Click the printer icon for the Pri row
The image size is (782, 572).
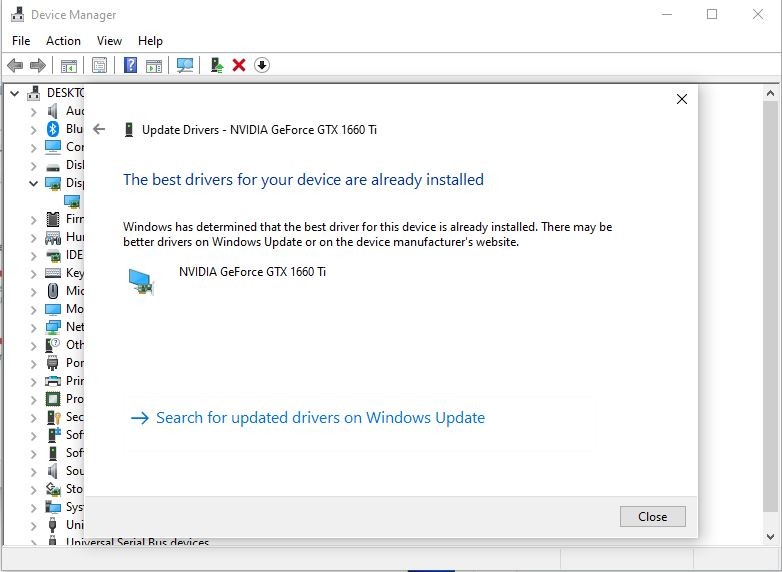pyautogui.click(x=53, y=381)
